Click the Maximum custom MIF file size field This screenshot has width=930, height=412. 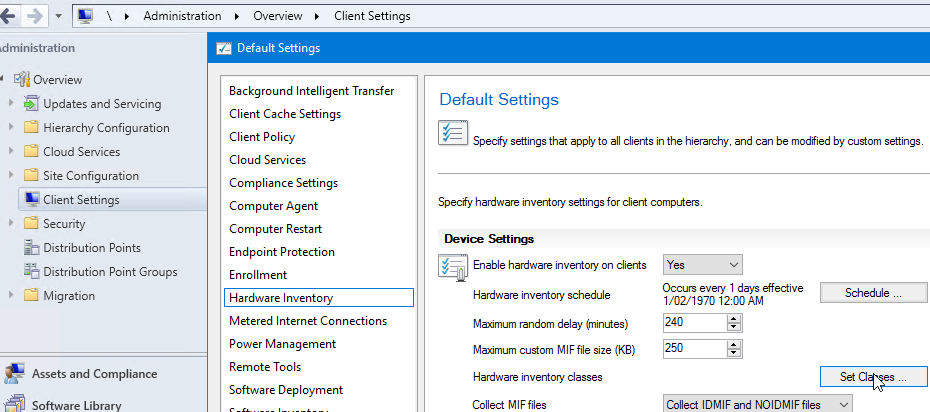pyautogui.click(x=693, y=350)
